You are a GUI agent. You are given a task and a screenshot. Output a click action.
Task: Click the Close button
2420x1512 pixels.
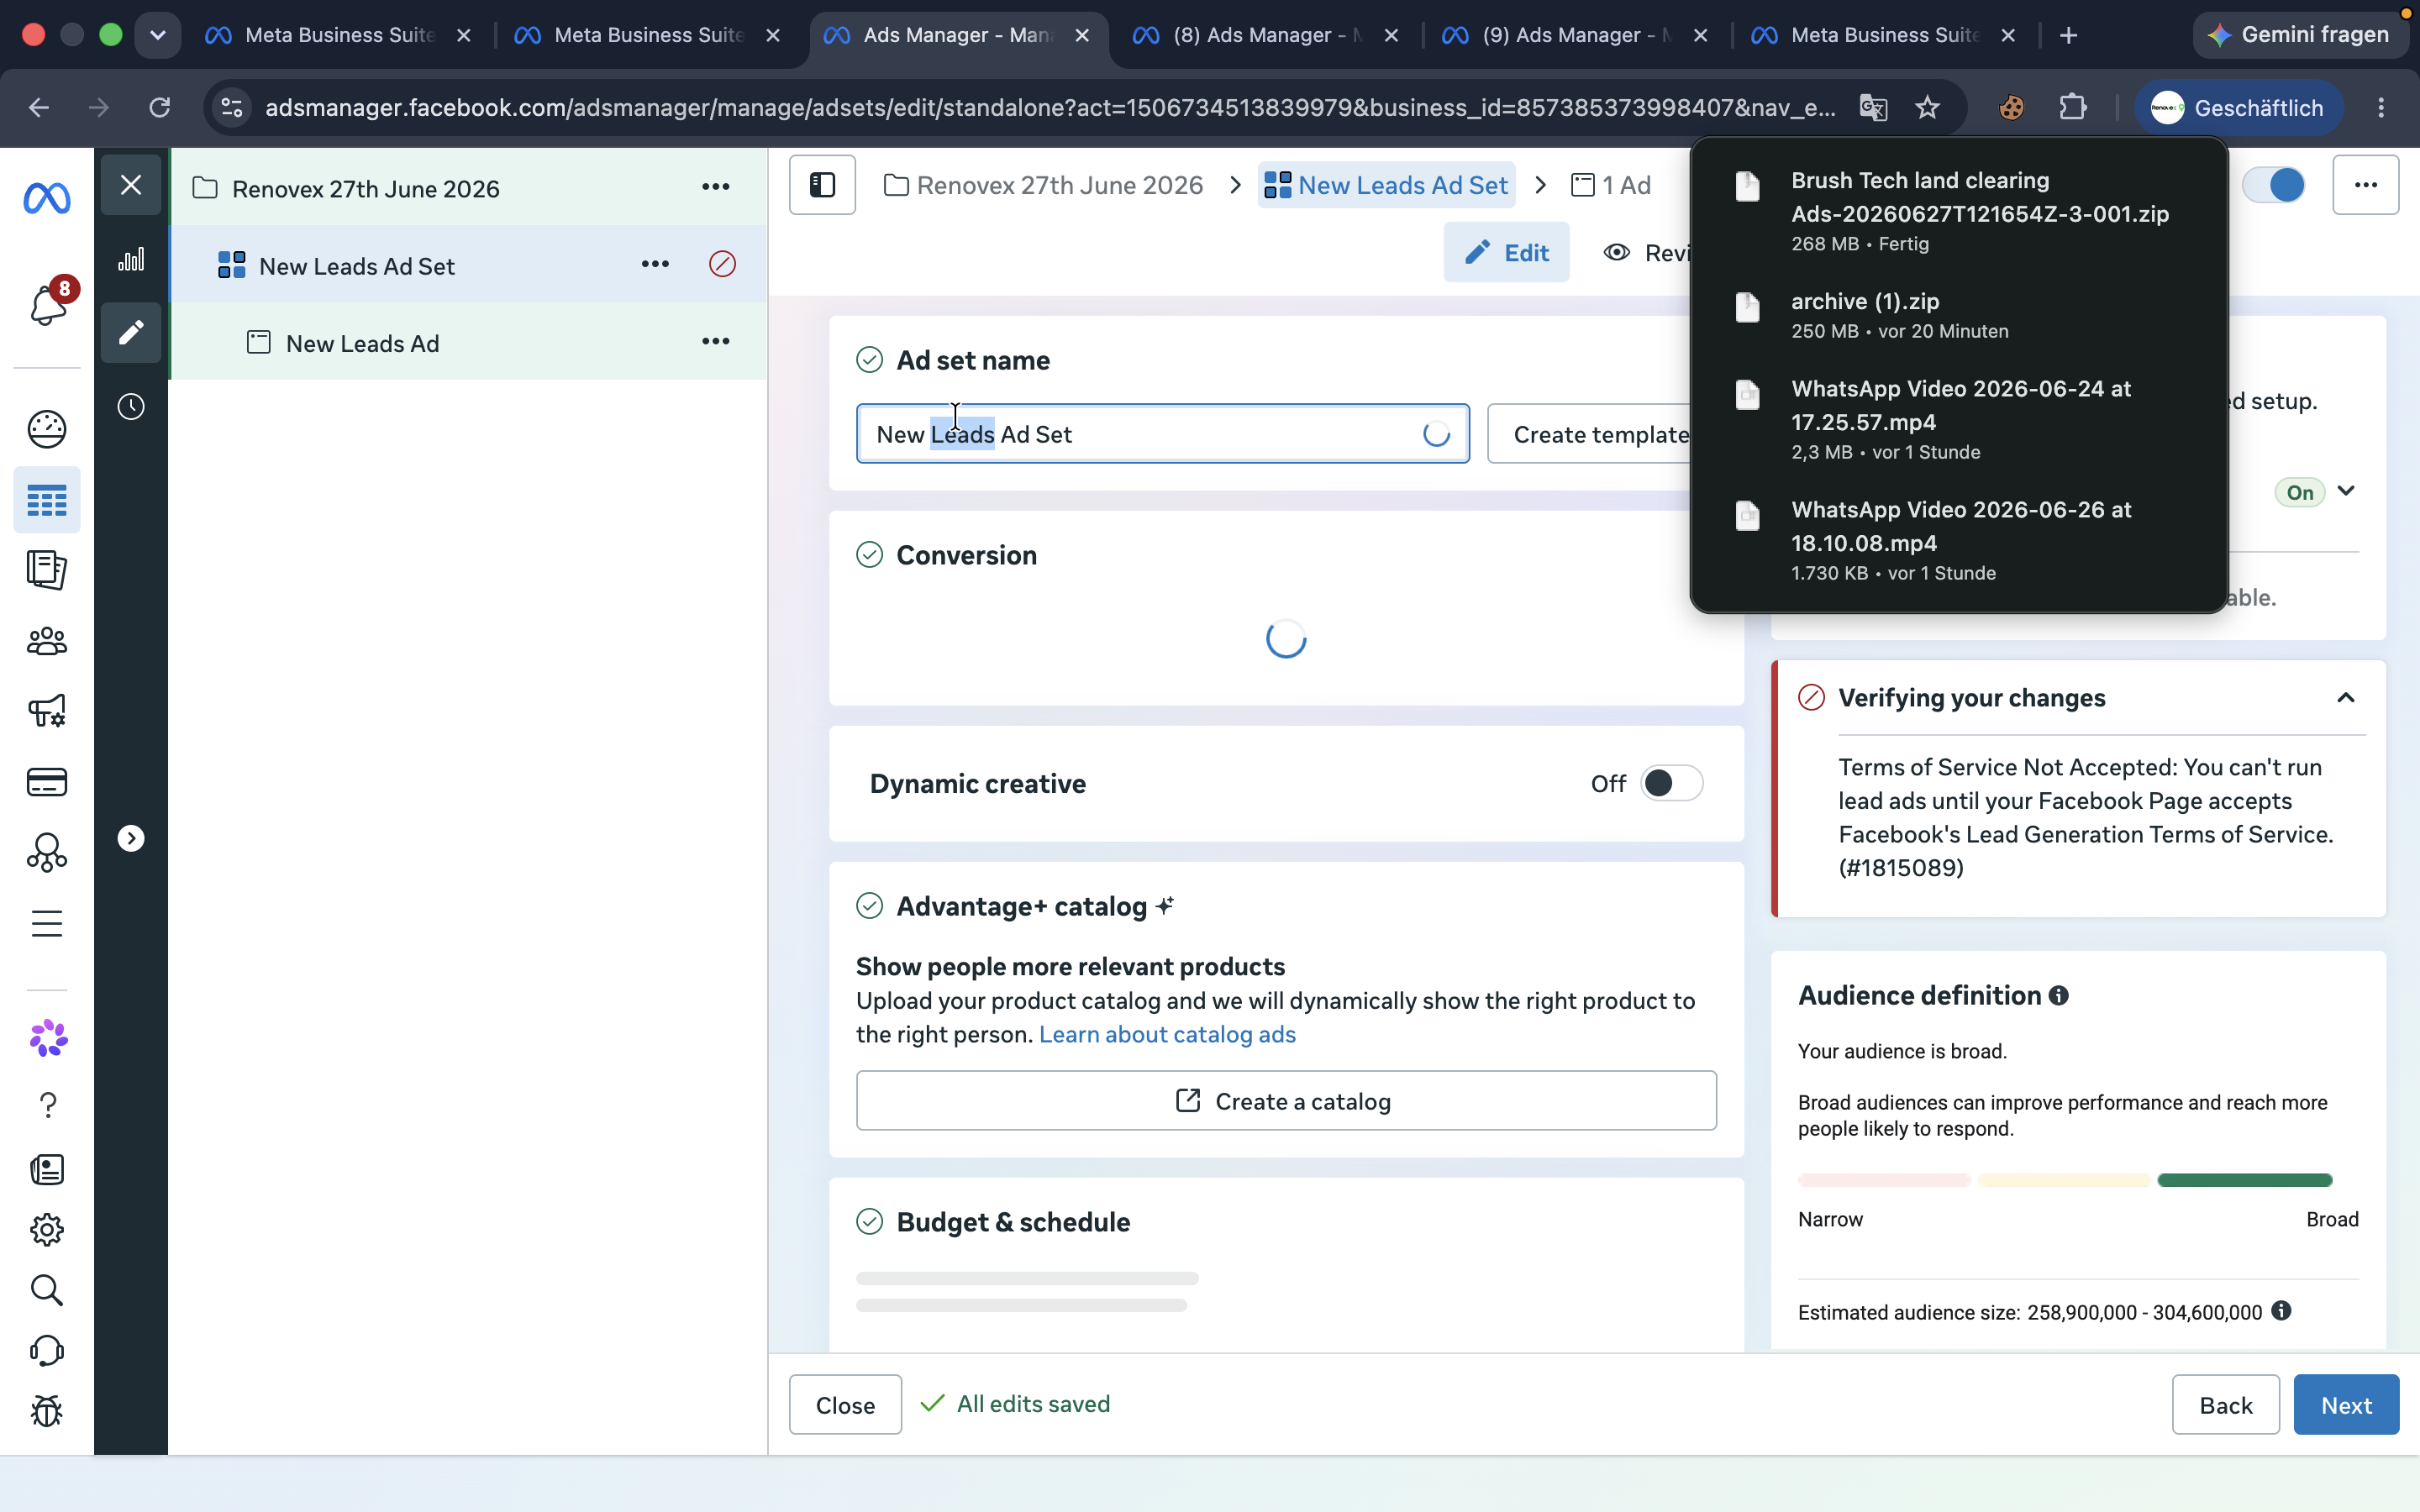[x=845, y=1405]
